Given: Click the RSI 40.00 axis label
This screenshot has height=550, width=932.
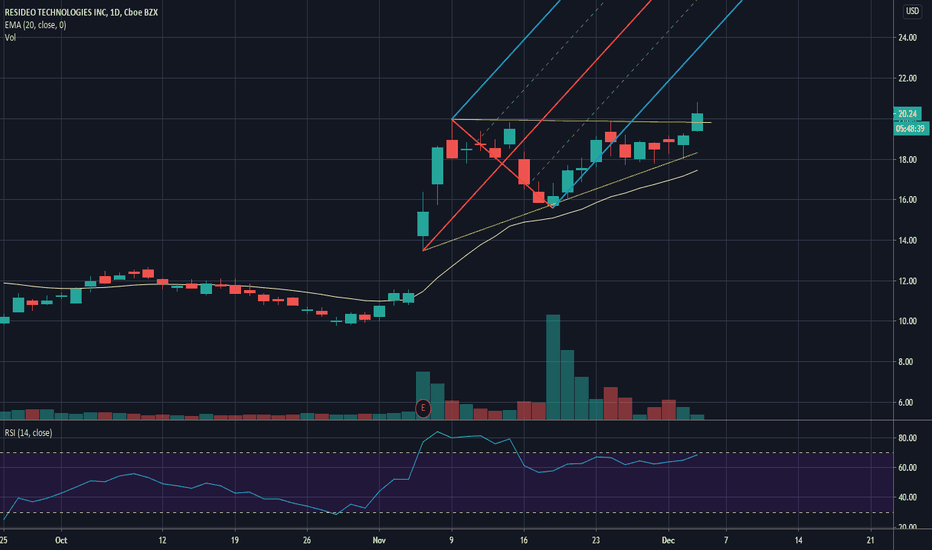Looking at the screenshot, I should (907, 498).
